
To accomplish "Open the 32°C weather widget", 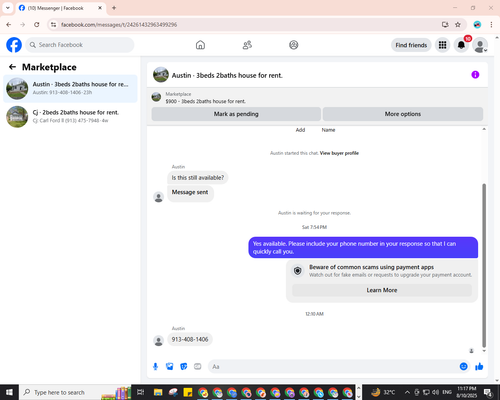I will coord(383,392).
